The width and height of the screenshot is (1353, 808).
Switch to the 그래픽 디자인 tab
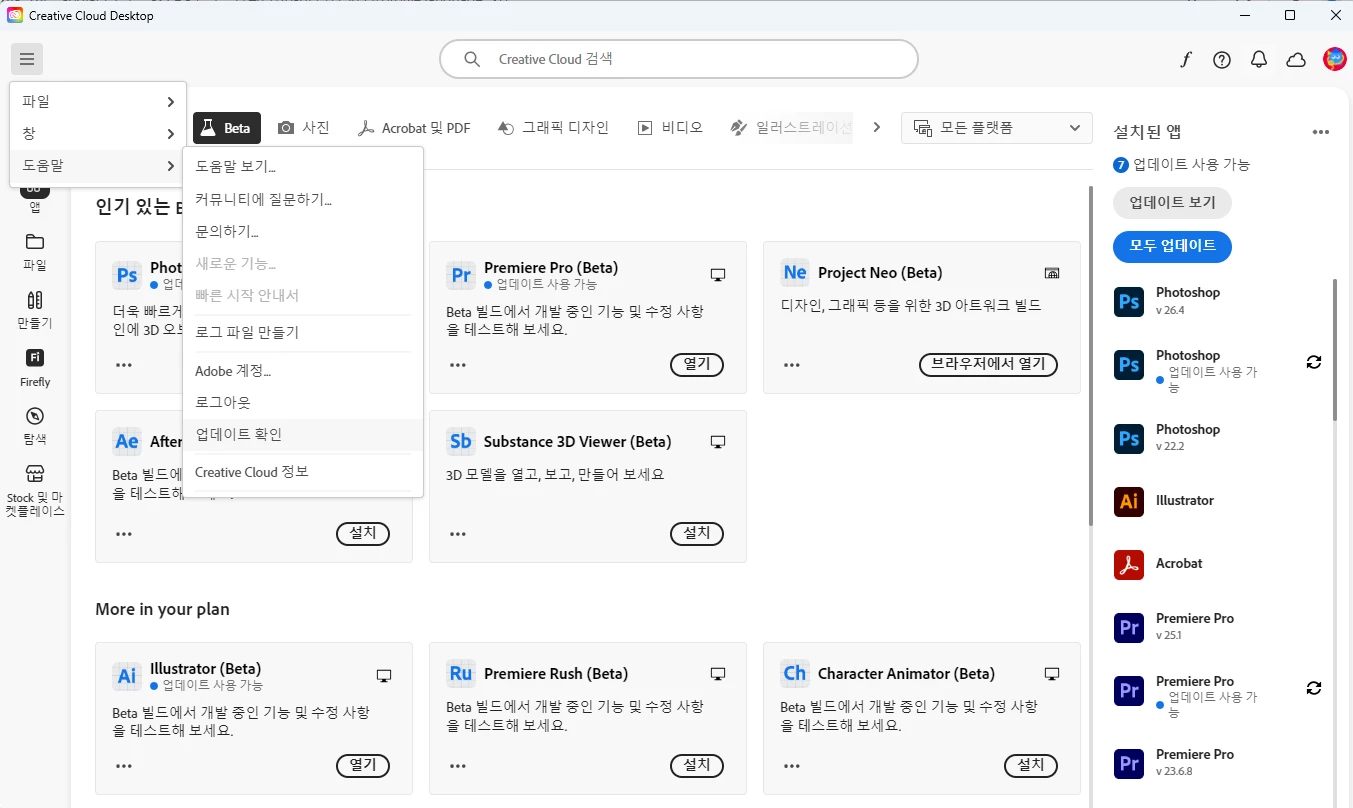point(553,128)
